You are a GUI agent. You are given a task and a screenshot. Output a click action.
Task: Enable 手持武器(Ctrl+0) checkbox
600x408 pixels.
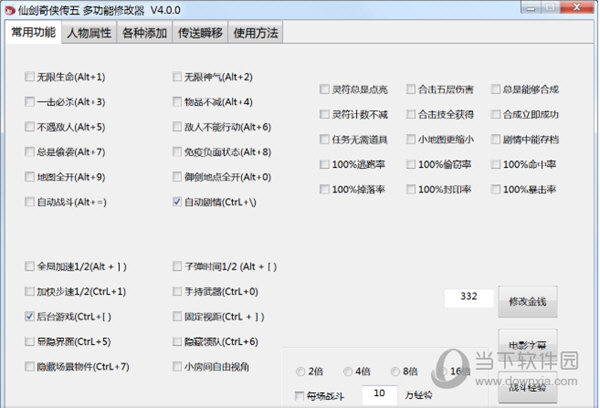[x=177, y=291]
